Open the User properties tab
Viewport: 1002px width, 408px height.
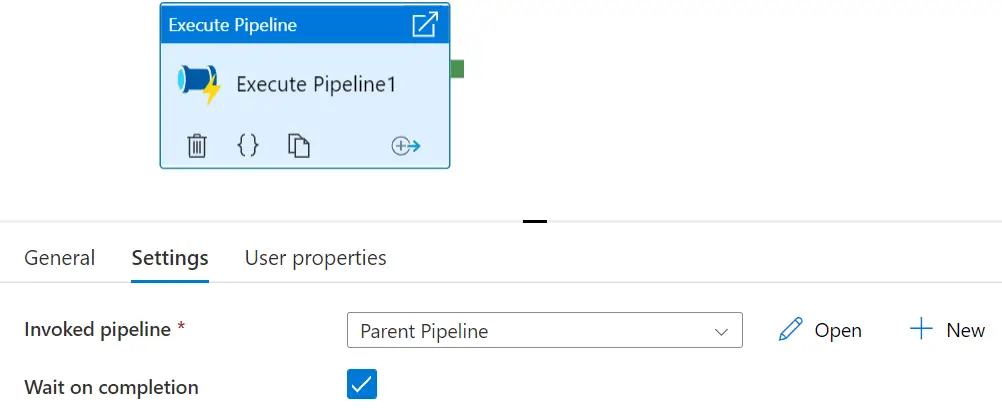(316, 258)
